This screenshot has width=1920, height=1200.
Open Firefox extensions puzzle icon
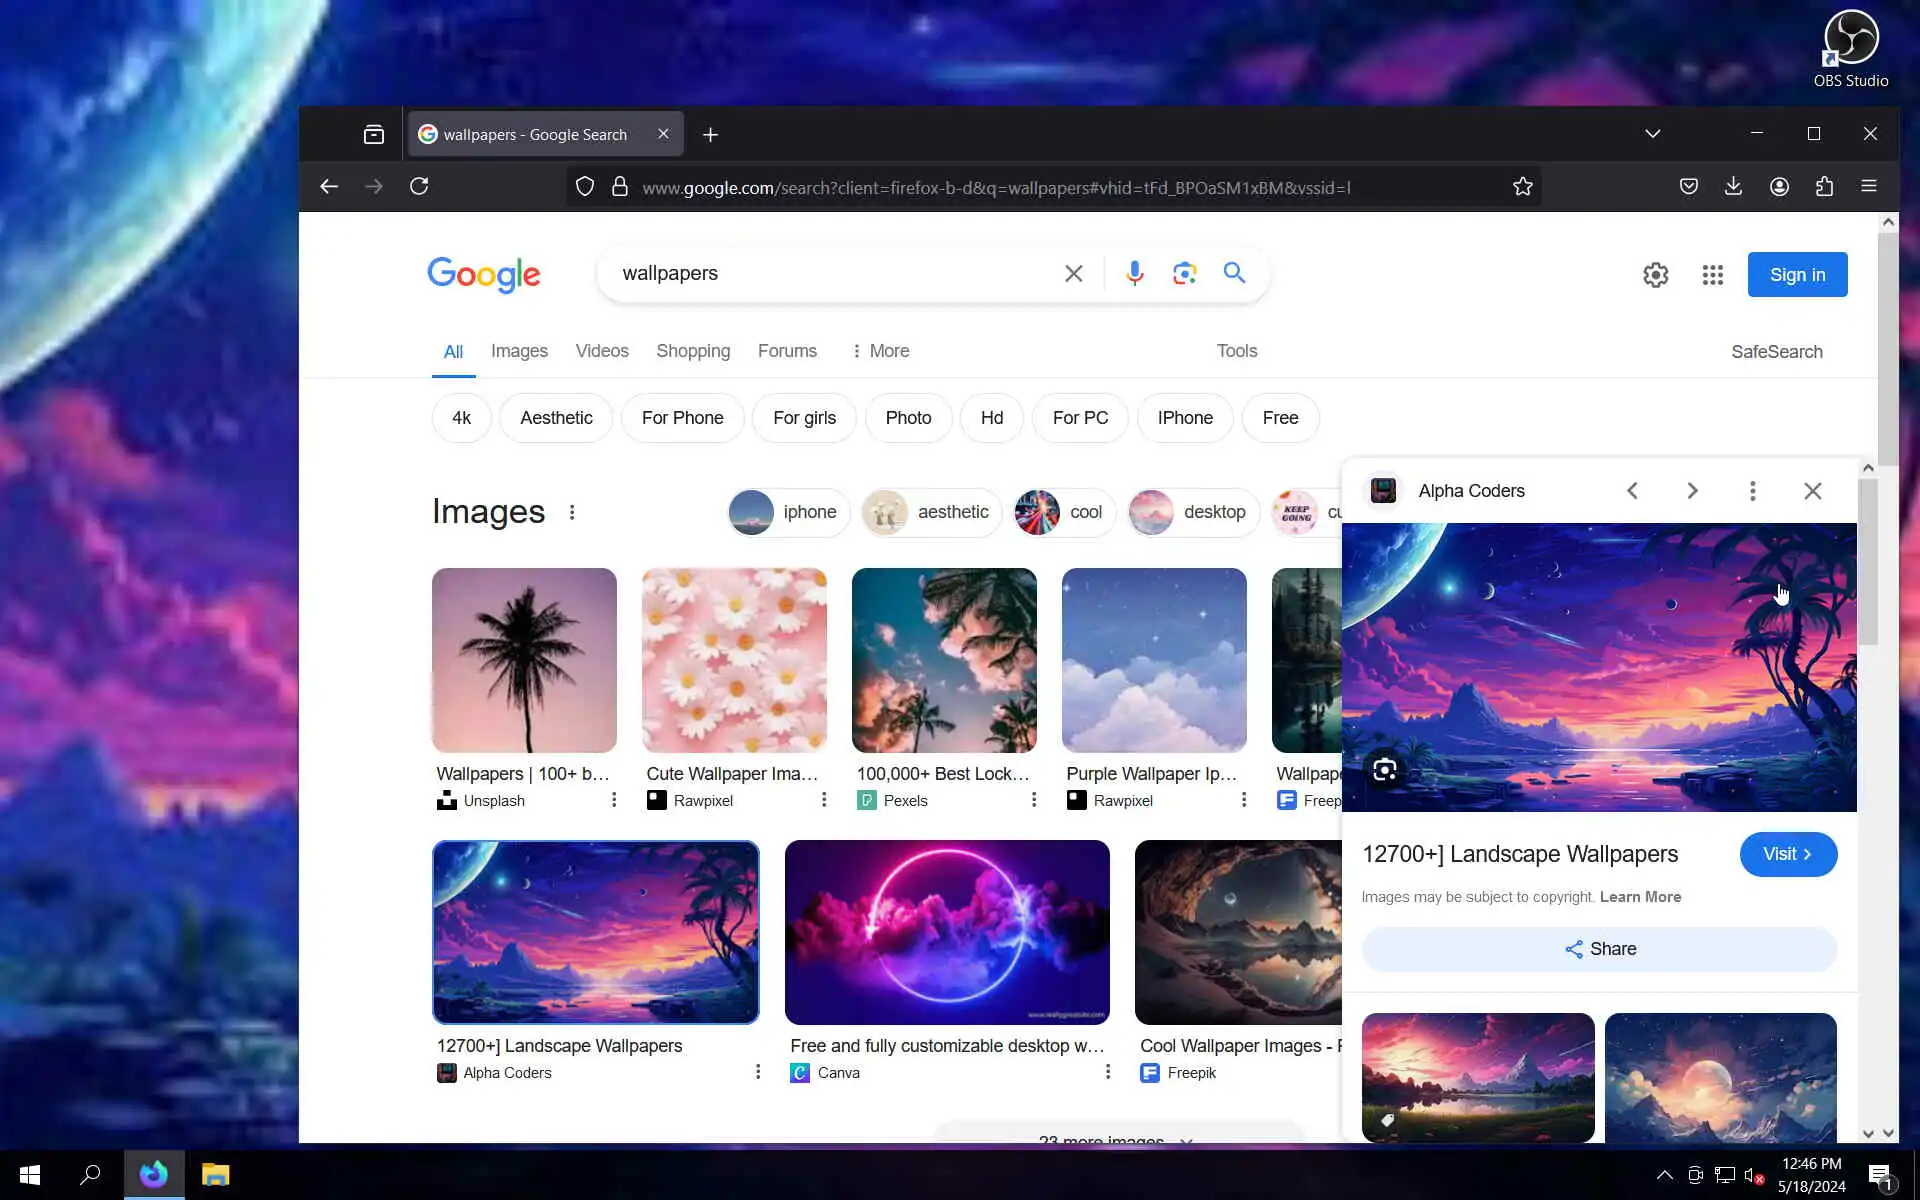(1824, 187)
